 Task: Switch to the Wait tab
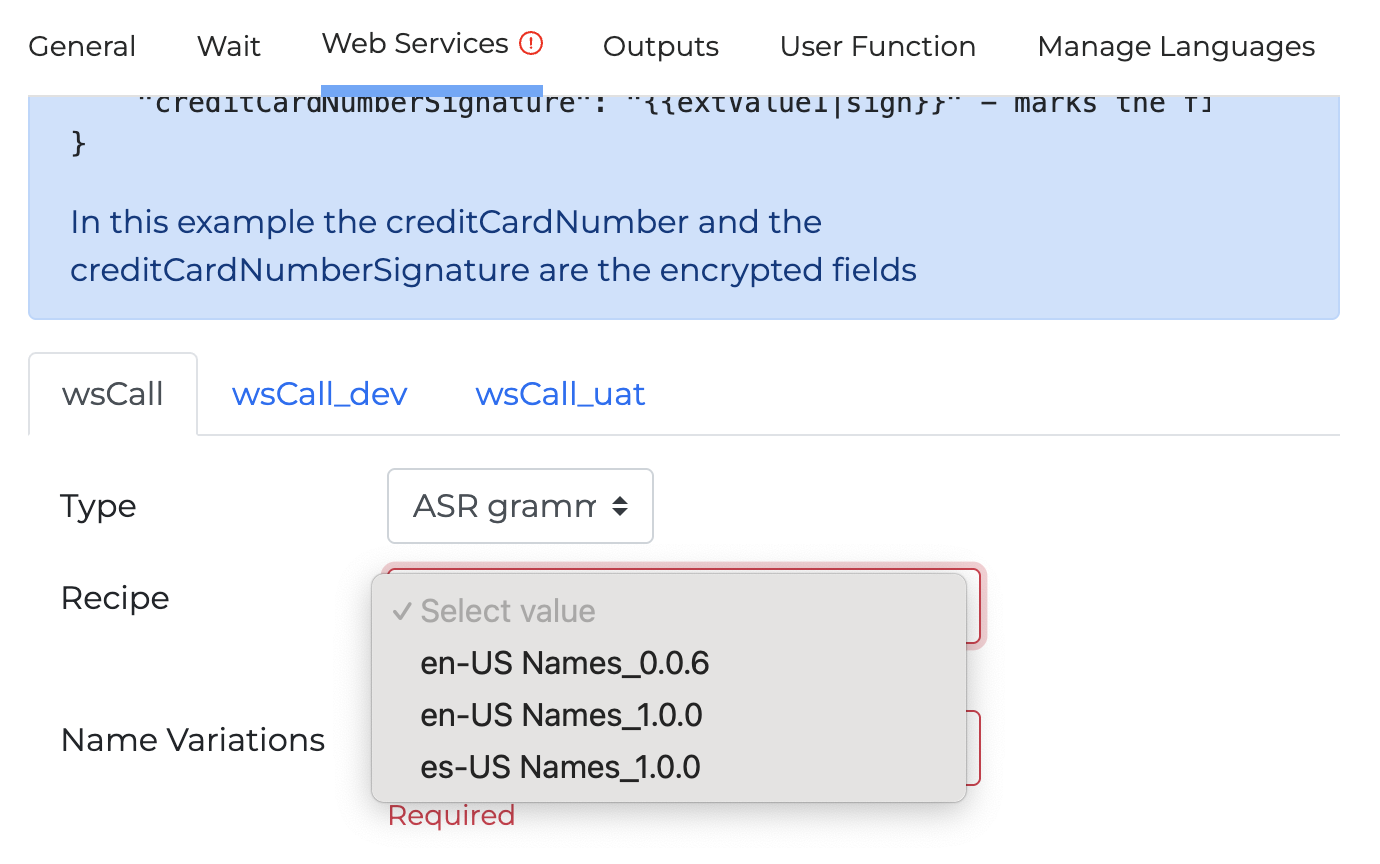click(229, 47)
